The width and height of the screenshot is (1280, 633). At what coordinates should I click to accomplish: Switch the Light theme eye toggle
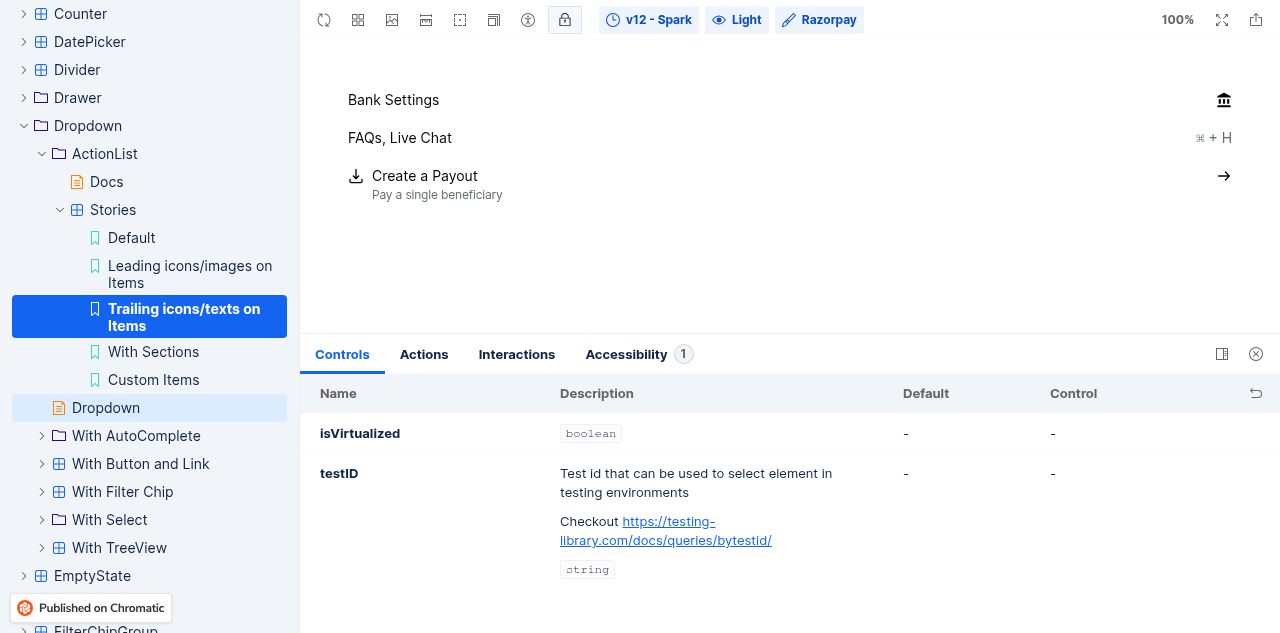(x=737, y=20)
